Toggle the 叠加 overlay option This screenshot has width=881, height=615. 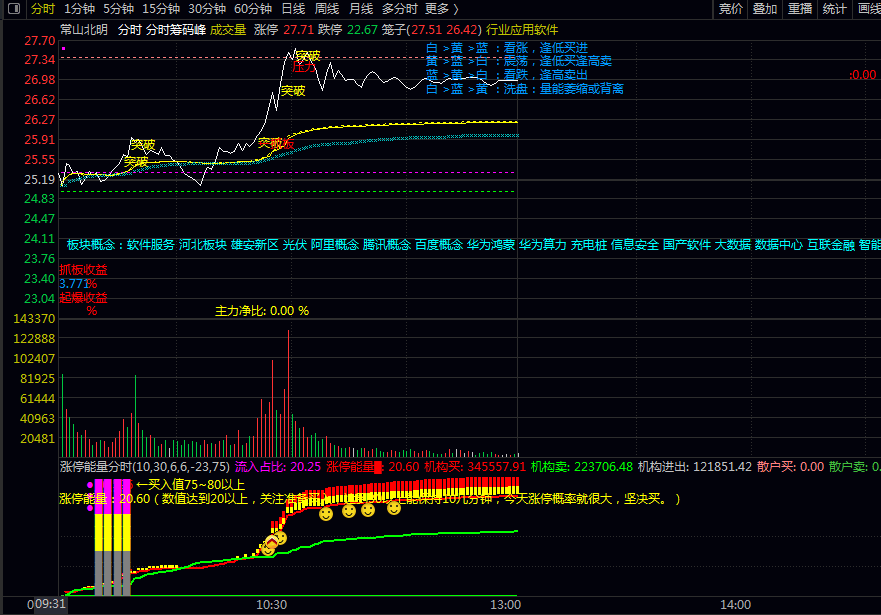(765, 8)
